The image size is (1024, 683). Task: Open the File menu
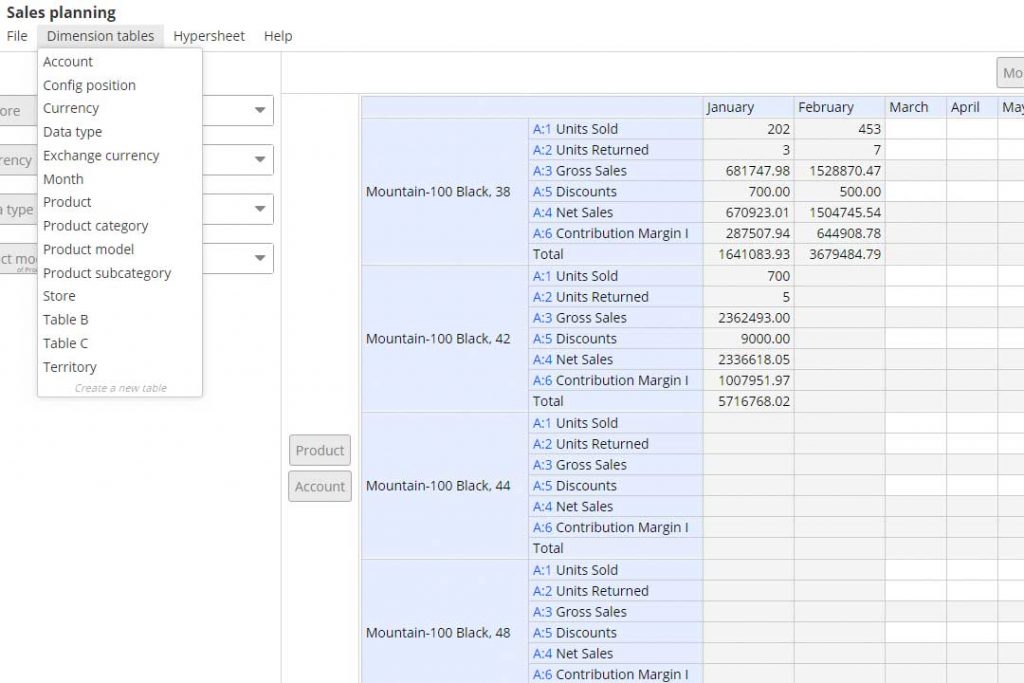point(17,36)
